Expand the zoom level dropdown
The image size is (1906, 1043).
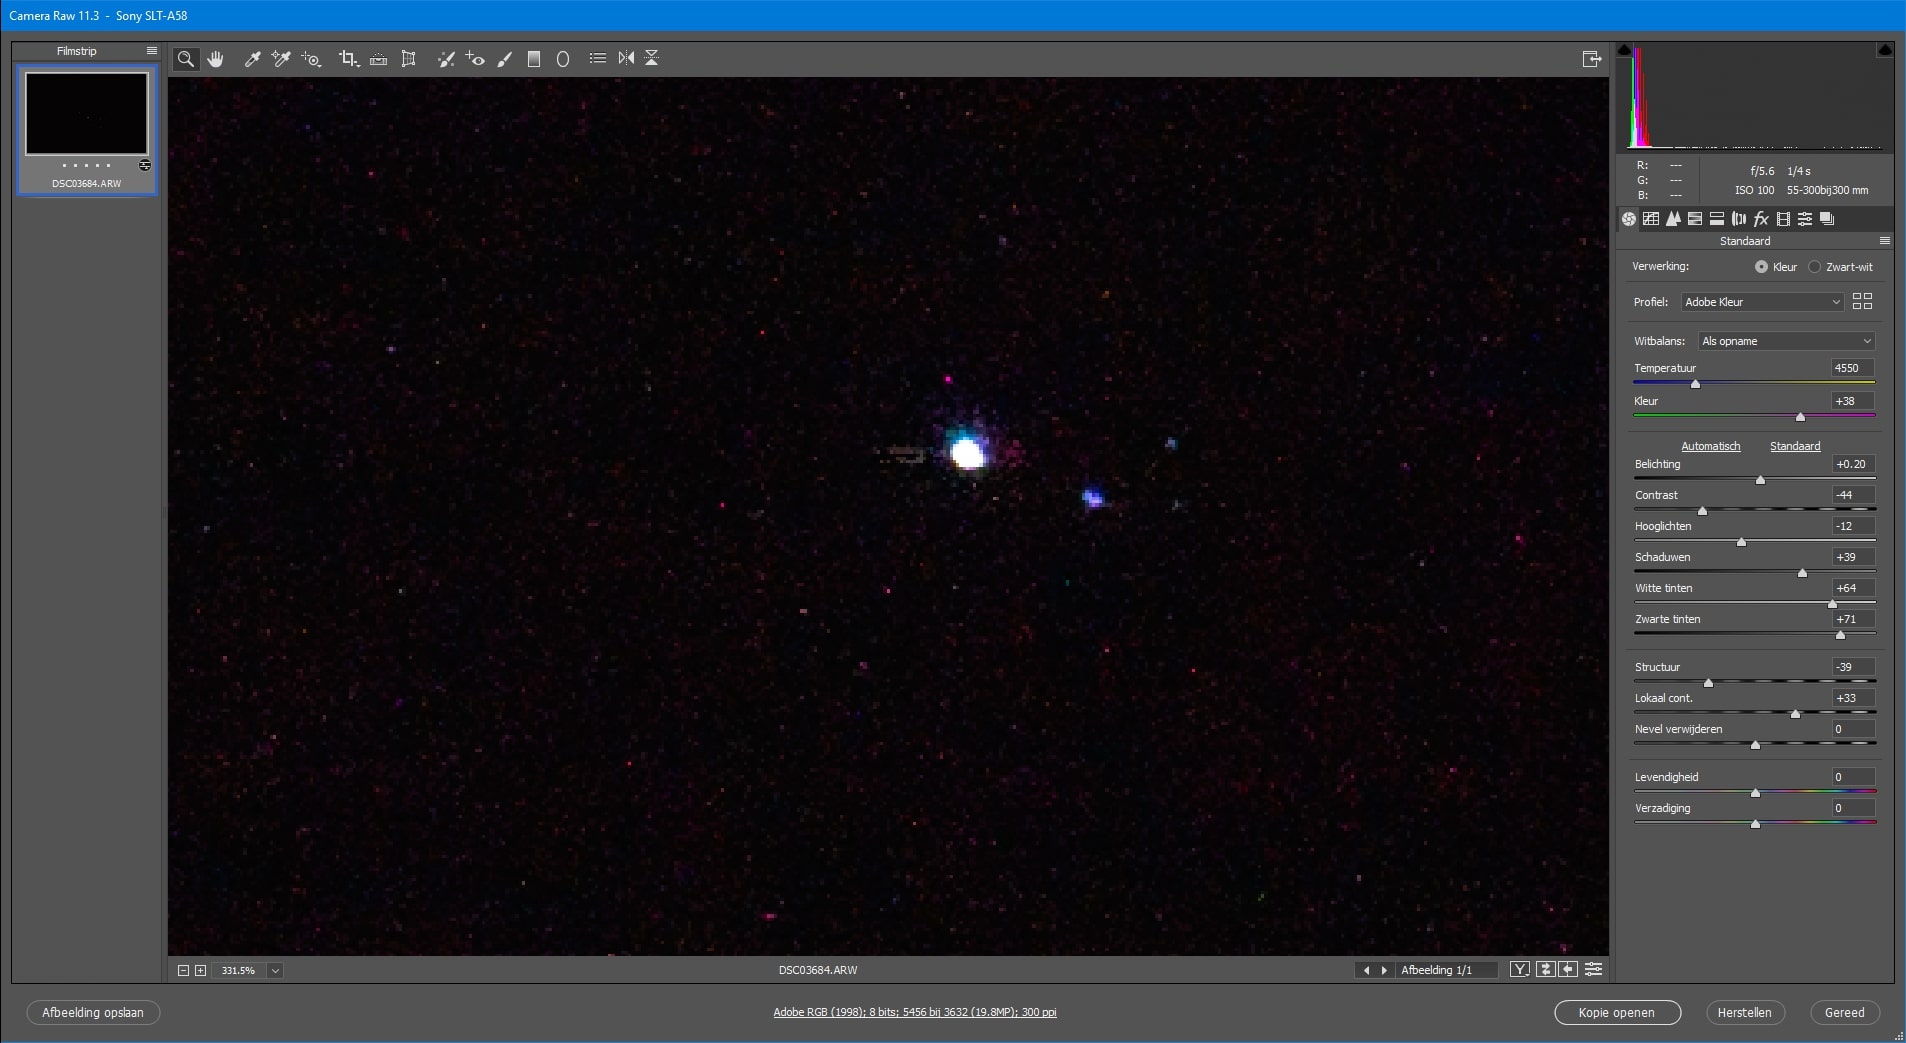(275, 970)
